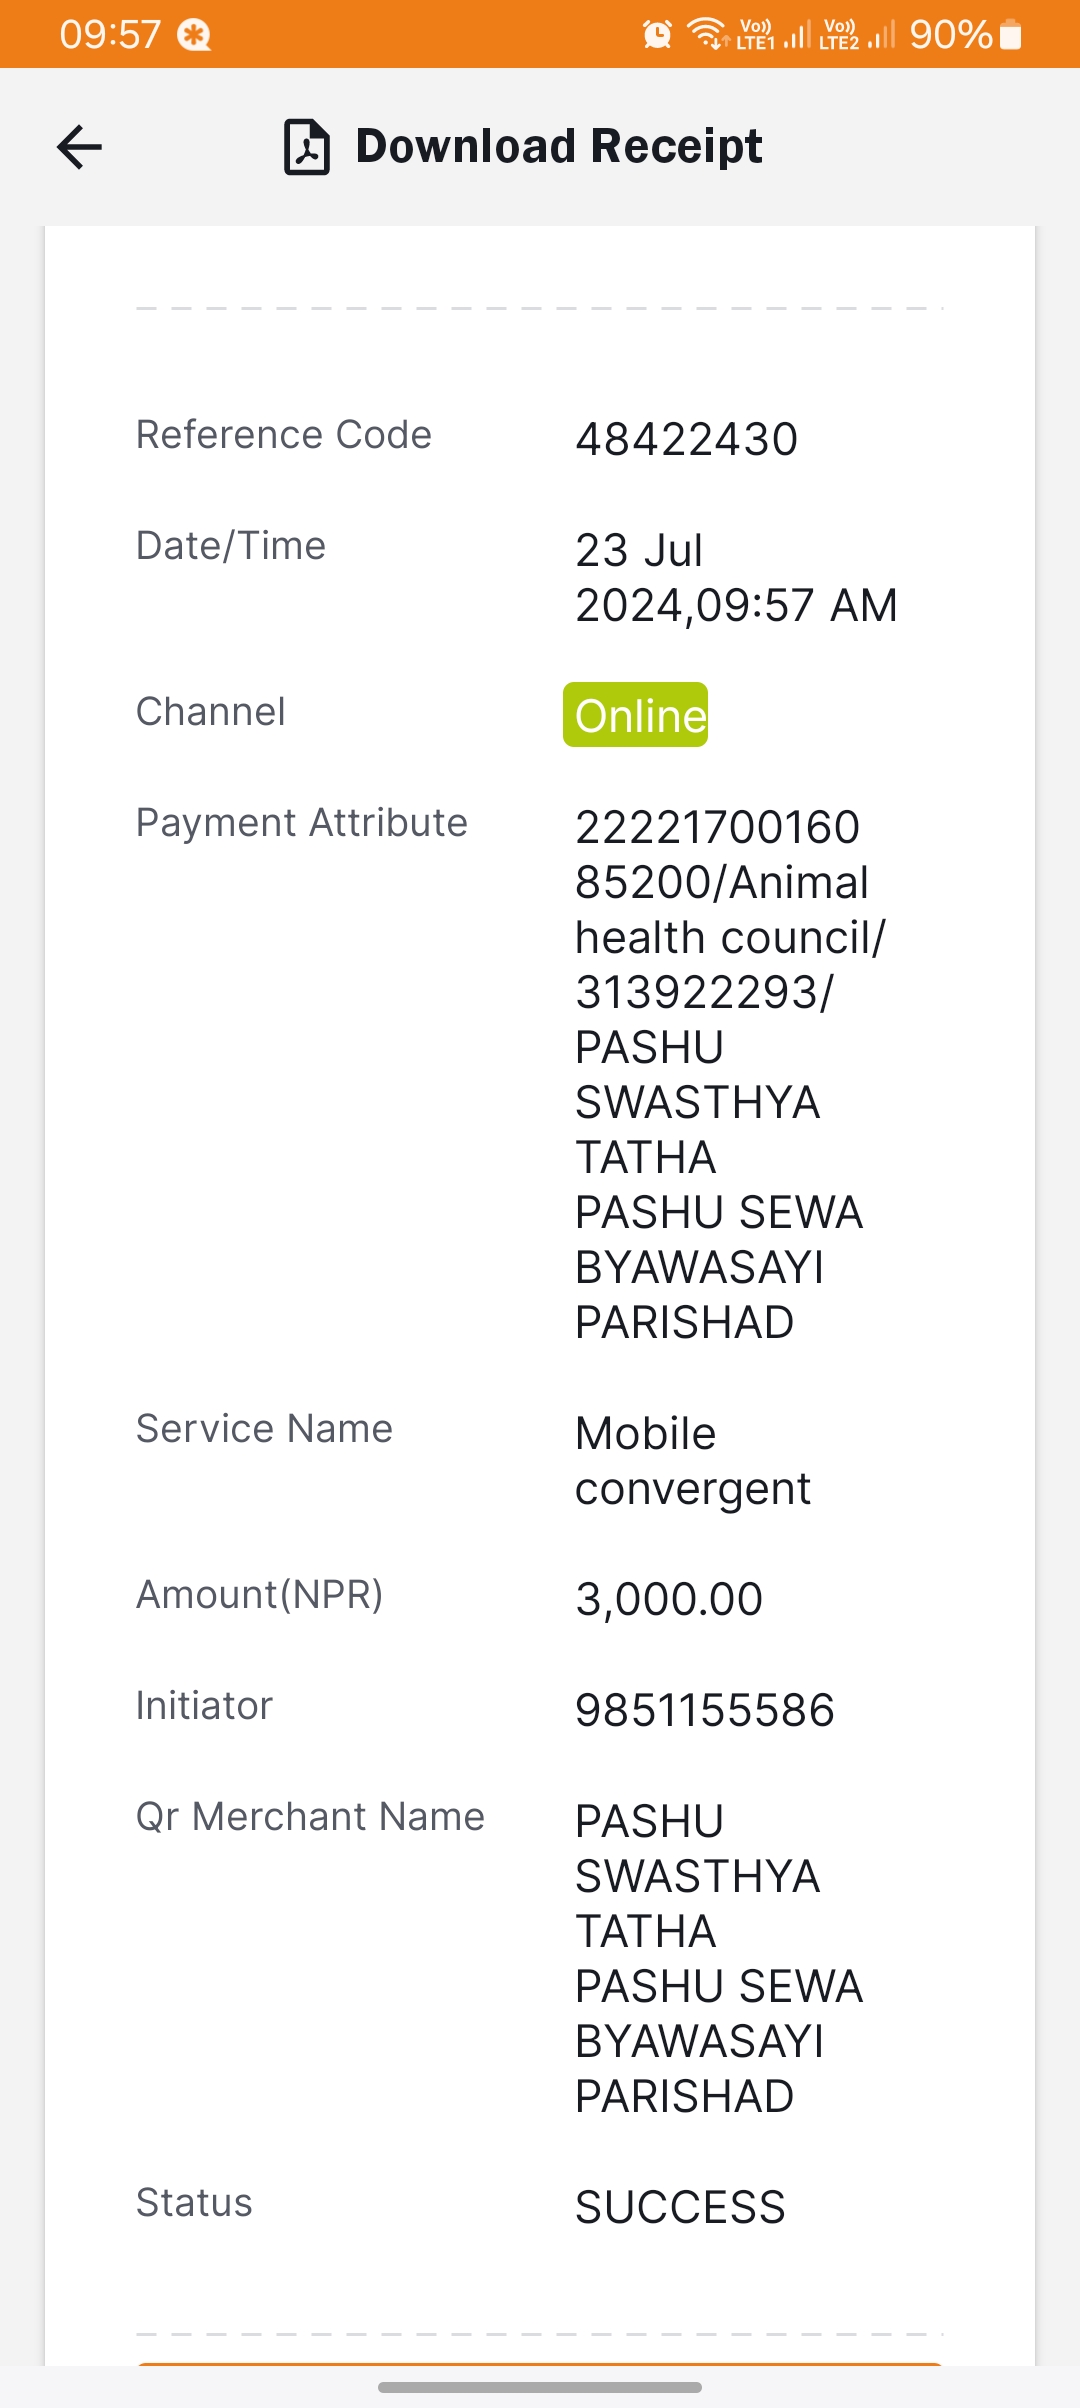The height and width of the screenshot is (2408, 1080).
Task: Select reference code 48422430
Action: click(687, 440)
